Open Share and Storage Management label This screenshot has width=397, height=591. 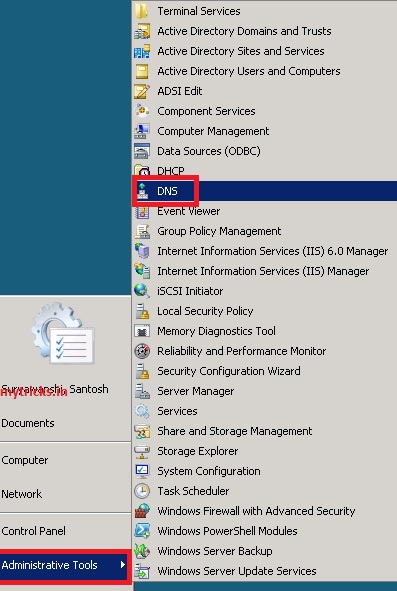click(235, 431)
